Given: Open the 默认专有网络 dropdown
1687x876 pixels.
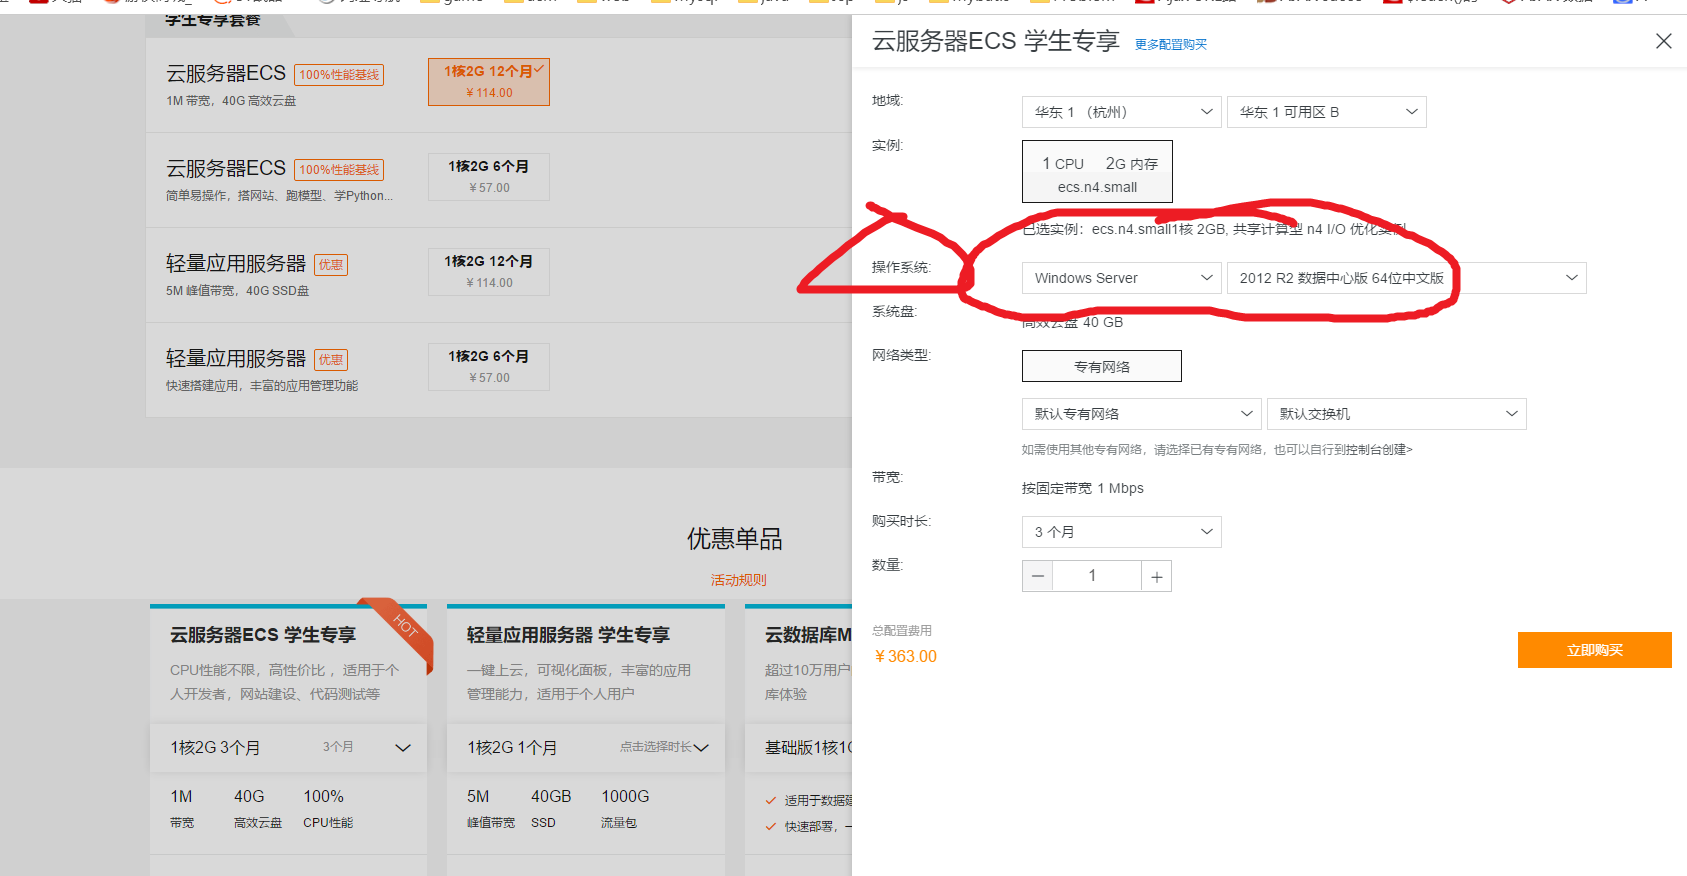Looking at the screenshot, I should [x=1142, y=414].
